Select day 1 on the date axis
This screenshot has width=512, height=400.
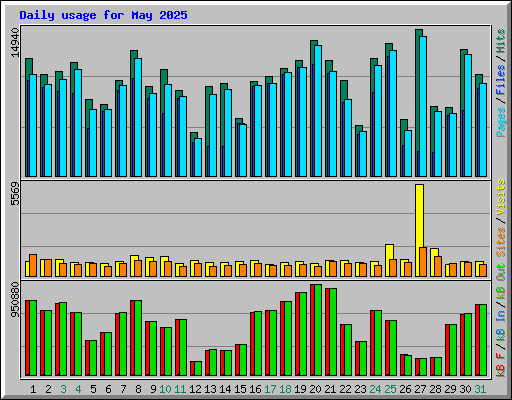pyautogui.click(x=33, y=389)
